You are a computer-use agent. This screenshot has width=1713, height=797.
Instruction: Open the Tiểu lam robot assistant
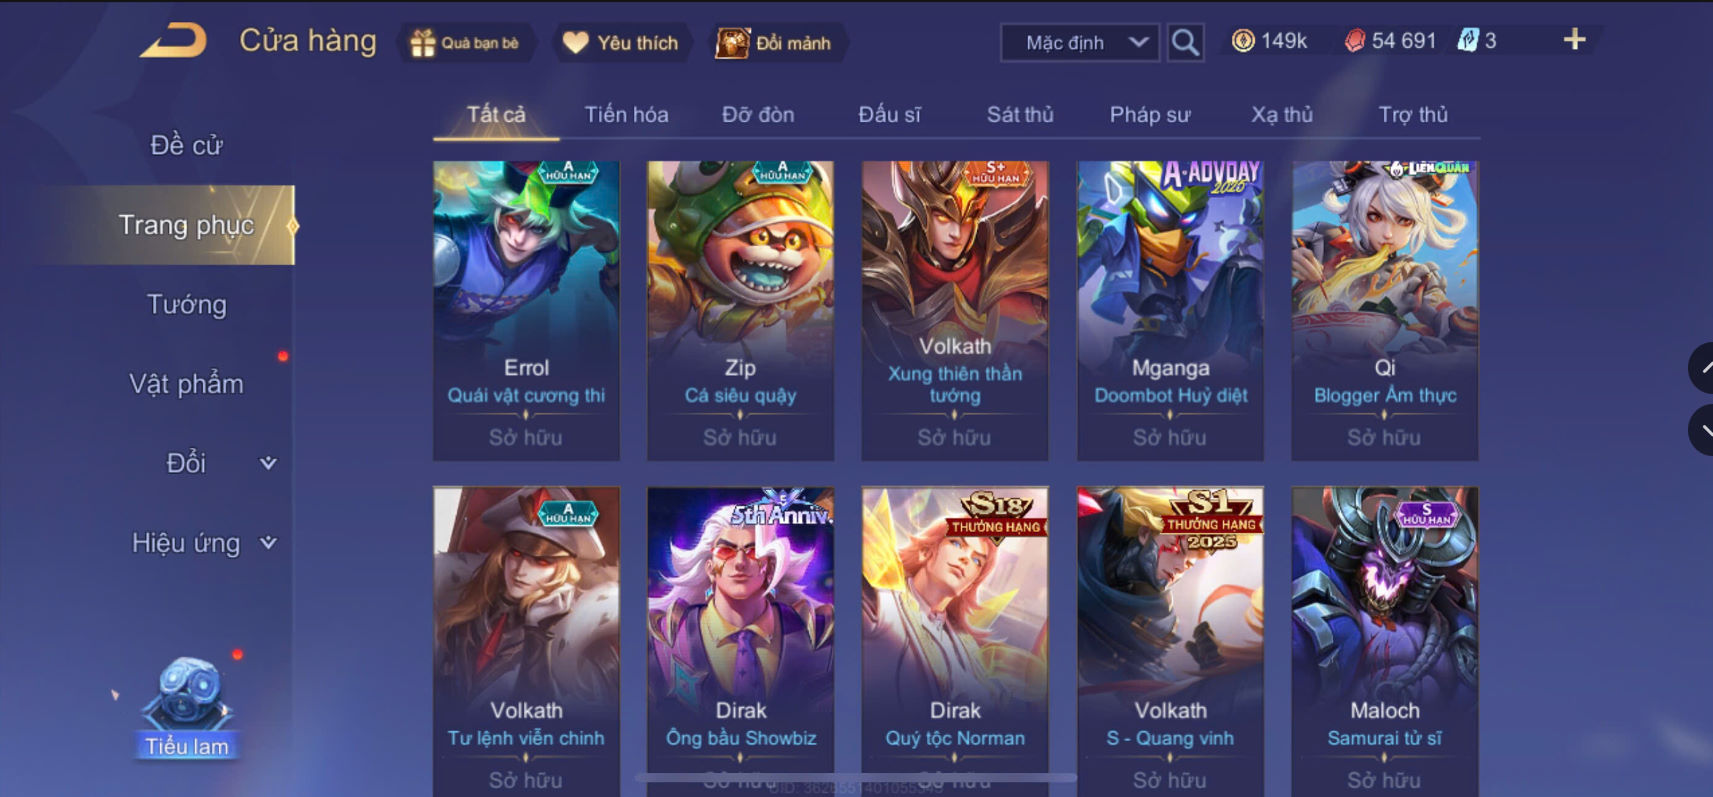coord(186,706)
